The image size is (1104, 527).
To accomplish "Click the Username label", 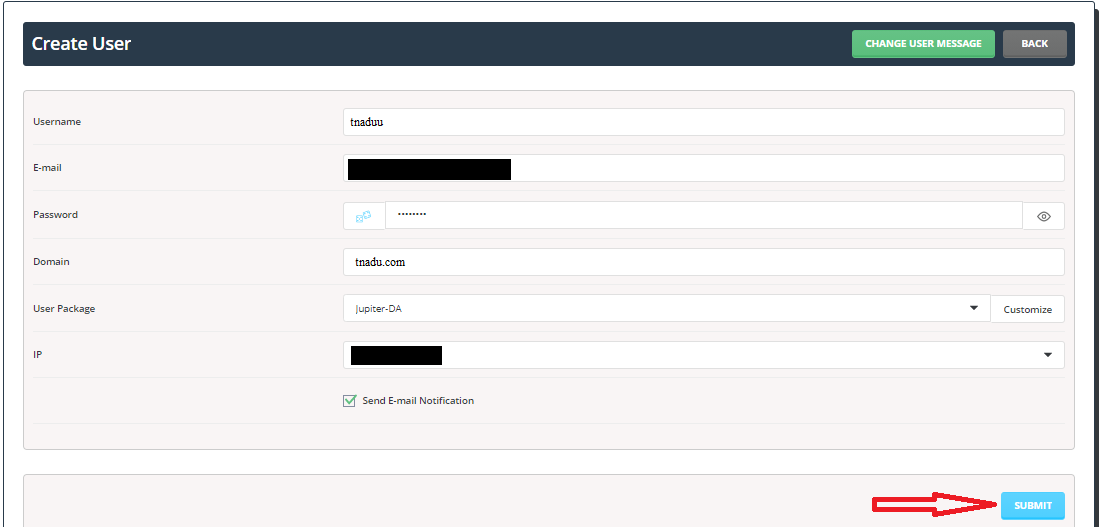I will pos(57,122).
